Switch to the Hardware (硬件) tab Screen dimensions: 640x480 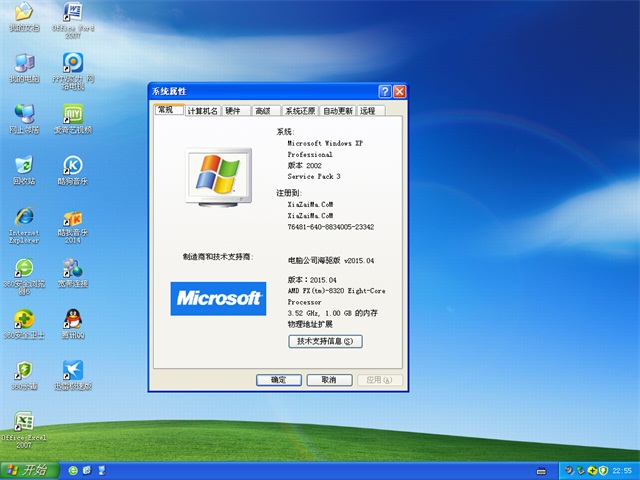click(x=233, y=111)
